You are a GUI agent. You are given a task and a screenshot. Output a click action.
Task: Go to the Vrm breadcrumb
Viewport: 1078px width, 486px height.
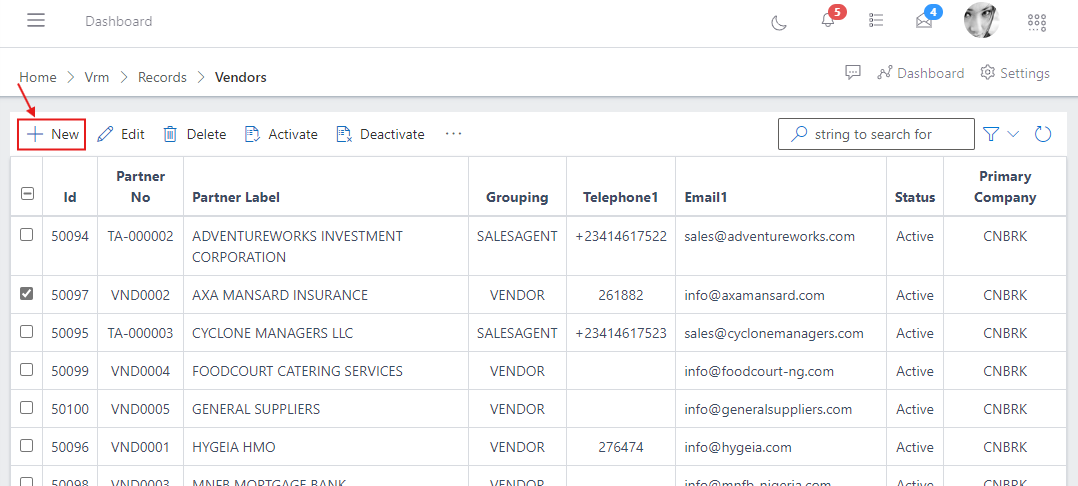pyautogui.click(x=97, y=77)
